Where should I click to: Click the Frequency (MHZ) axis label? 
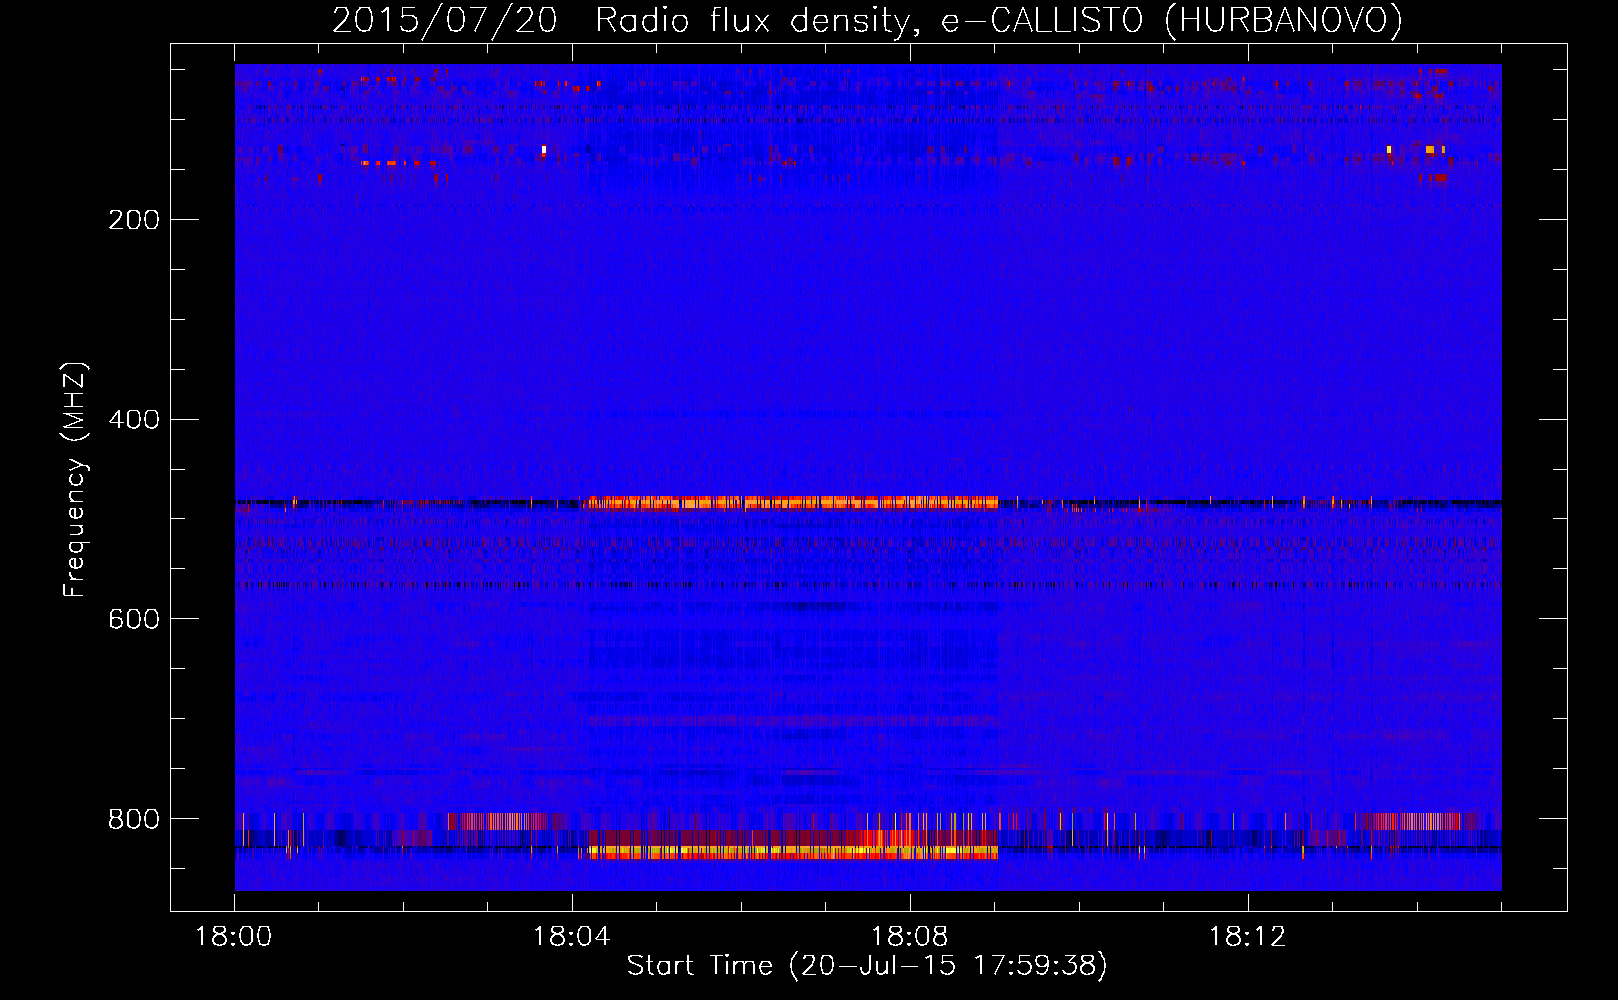coord(75,479)
